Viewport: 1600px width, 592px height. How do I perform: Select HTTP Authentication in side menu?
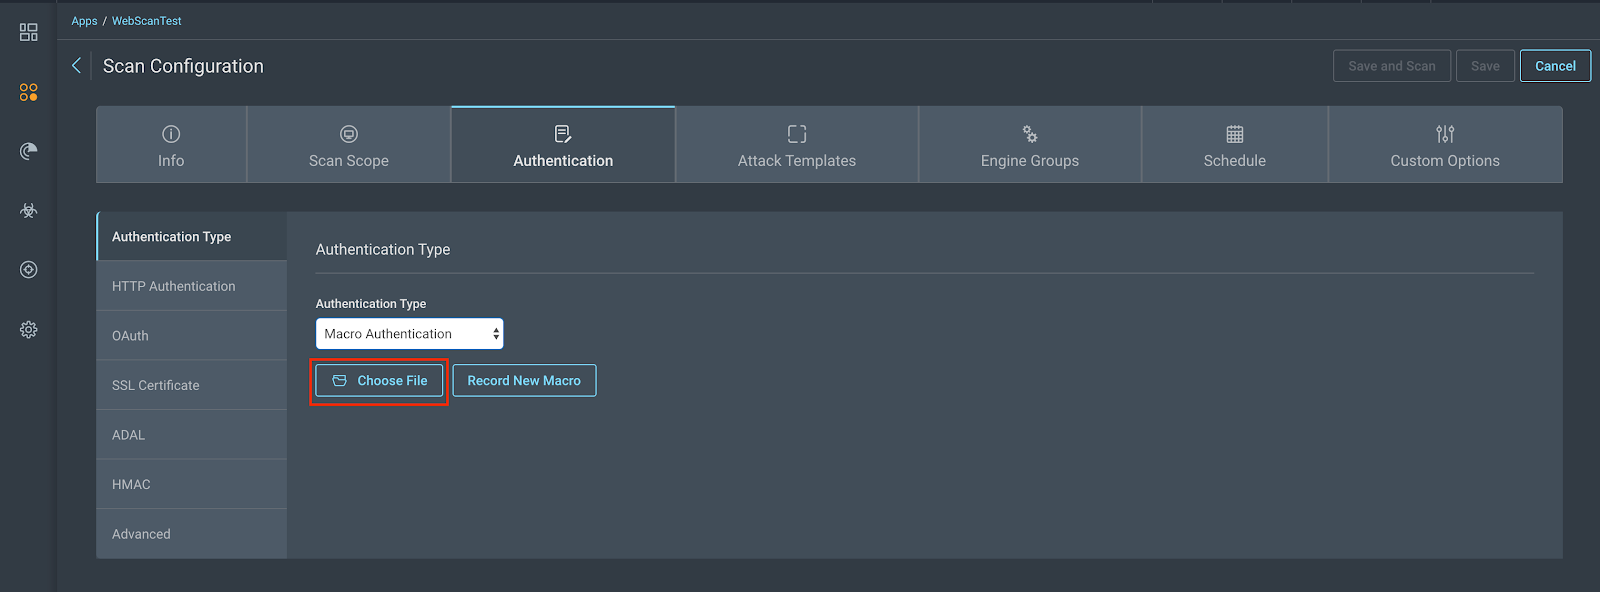pyautogui.click(x=174, y=286)
